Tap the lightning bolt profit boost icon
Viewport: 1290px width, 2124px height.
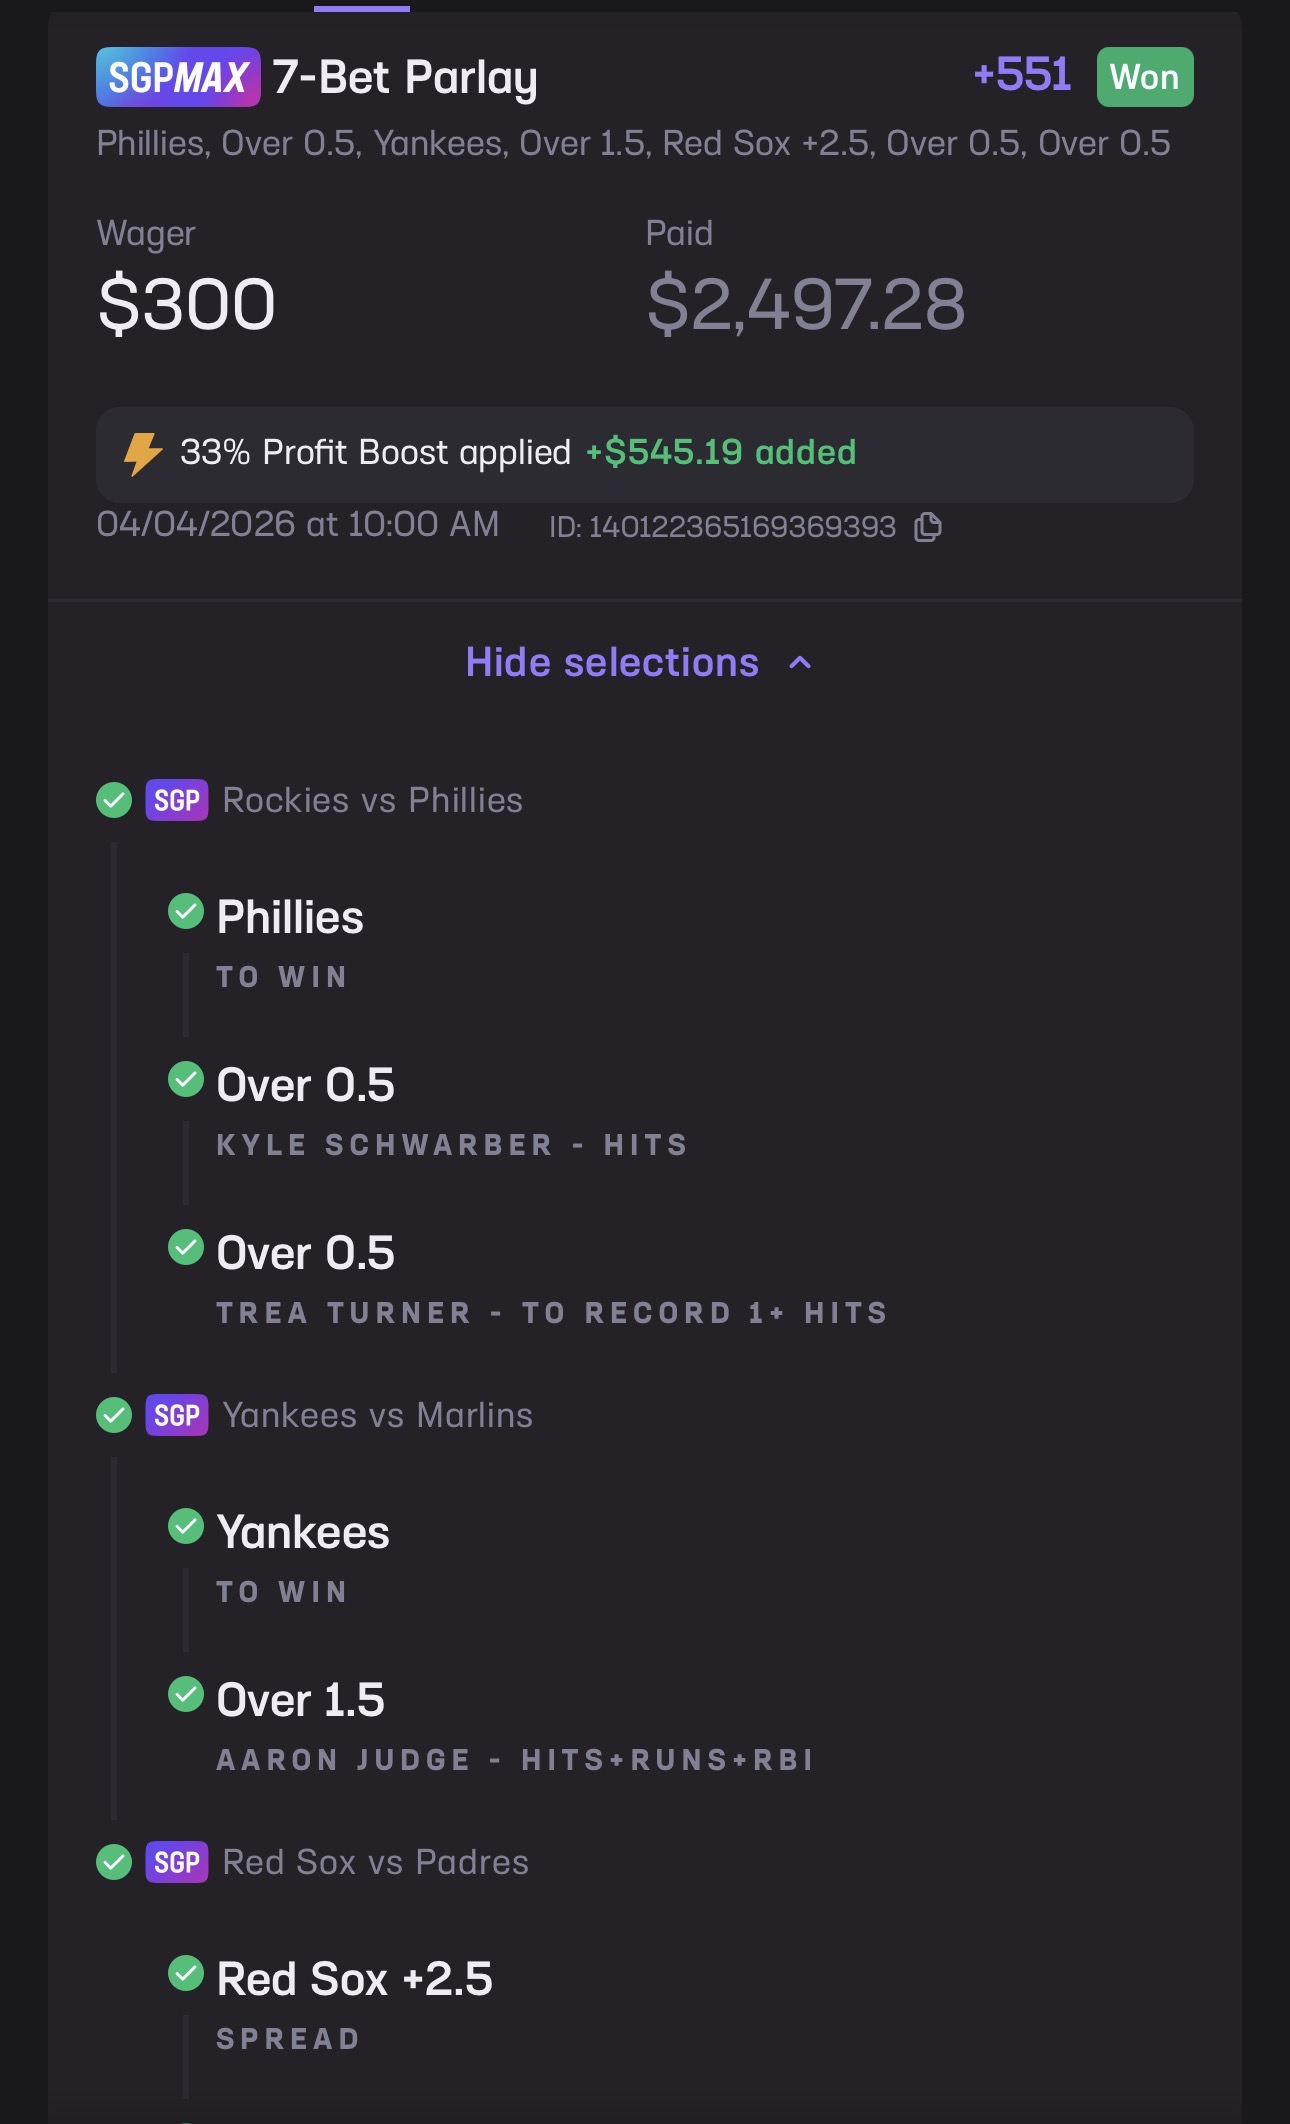point(143,453)
